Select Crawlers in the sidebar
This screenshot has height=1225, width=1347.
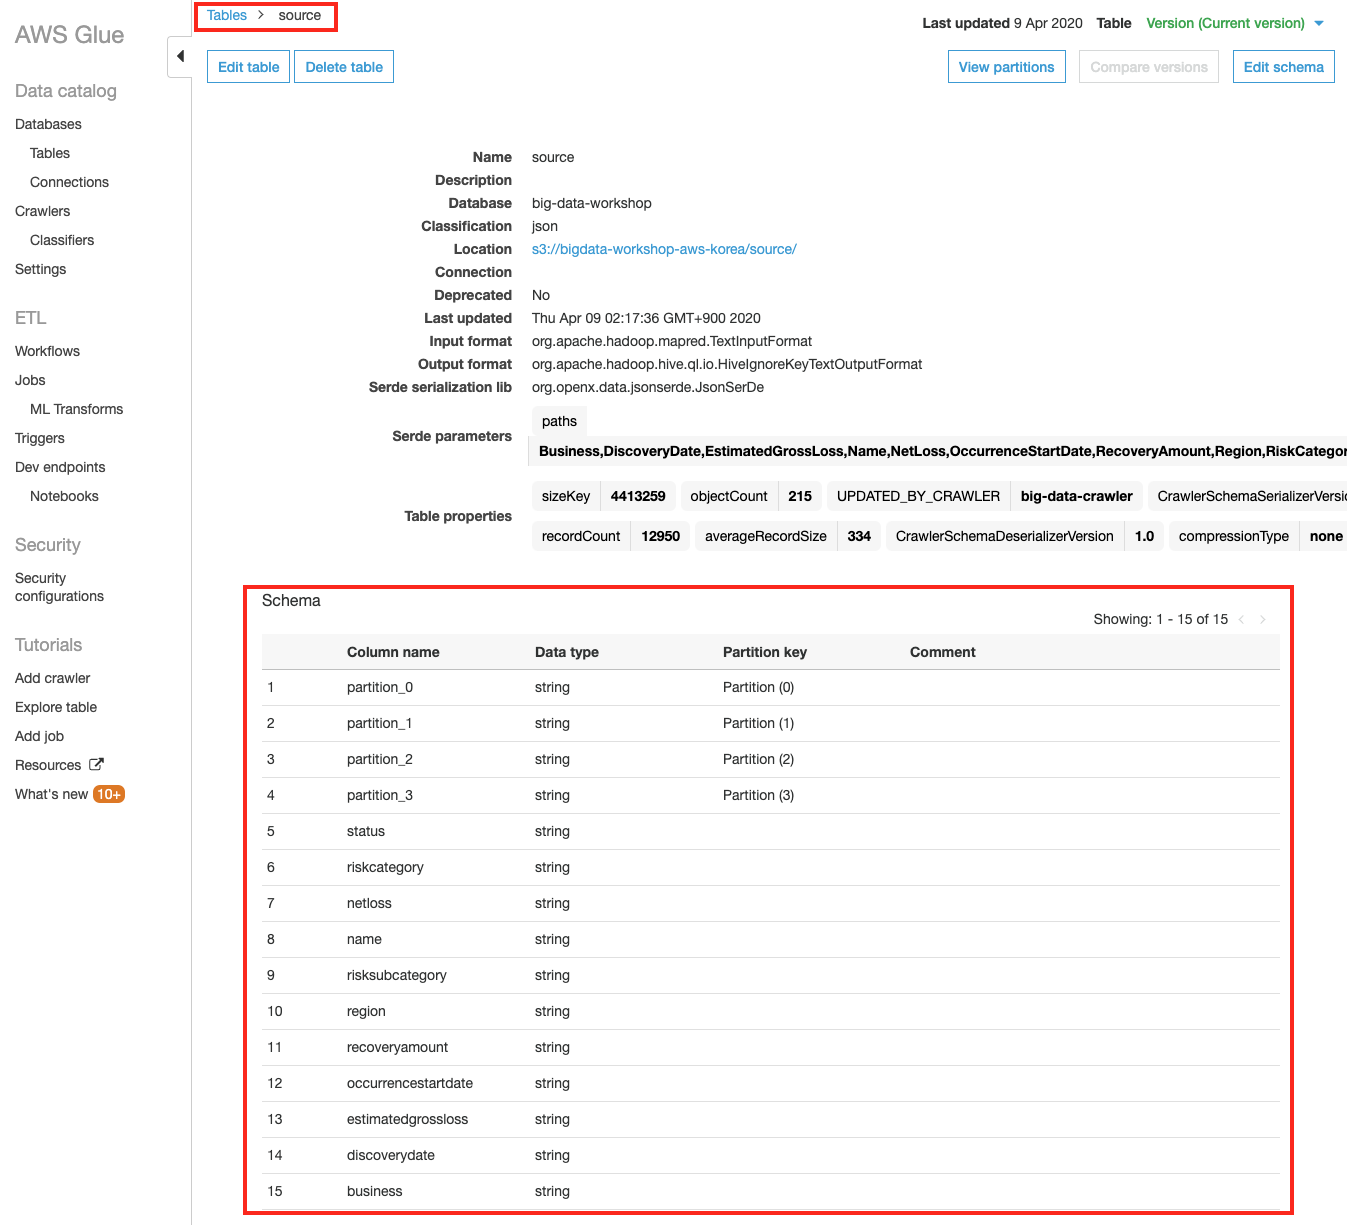42,211
